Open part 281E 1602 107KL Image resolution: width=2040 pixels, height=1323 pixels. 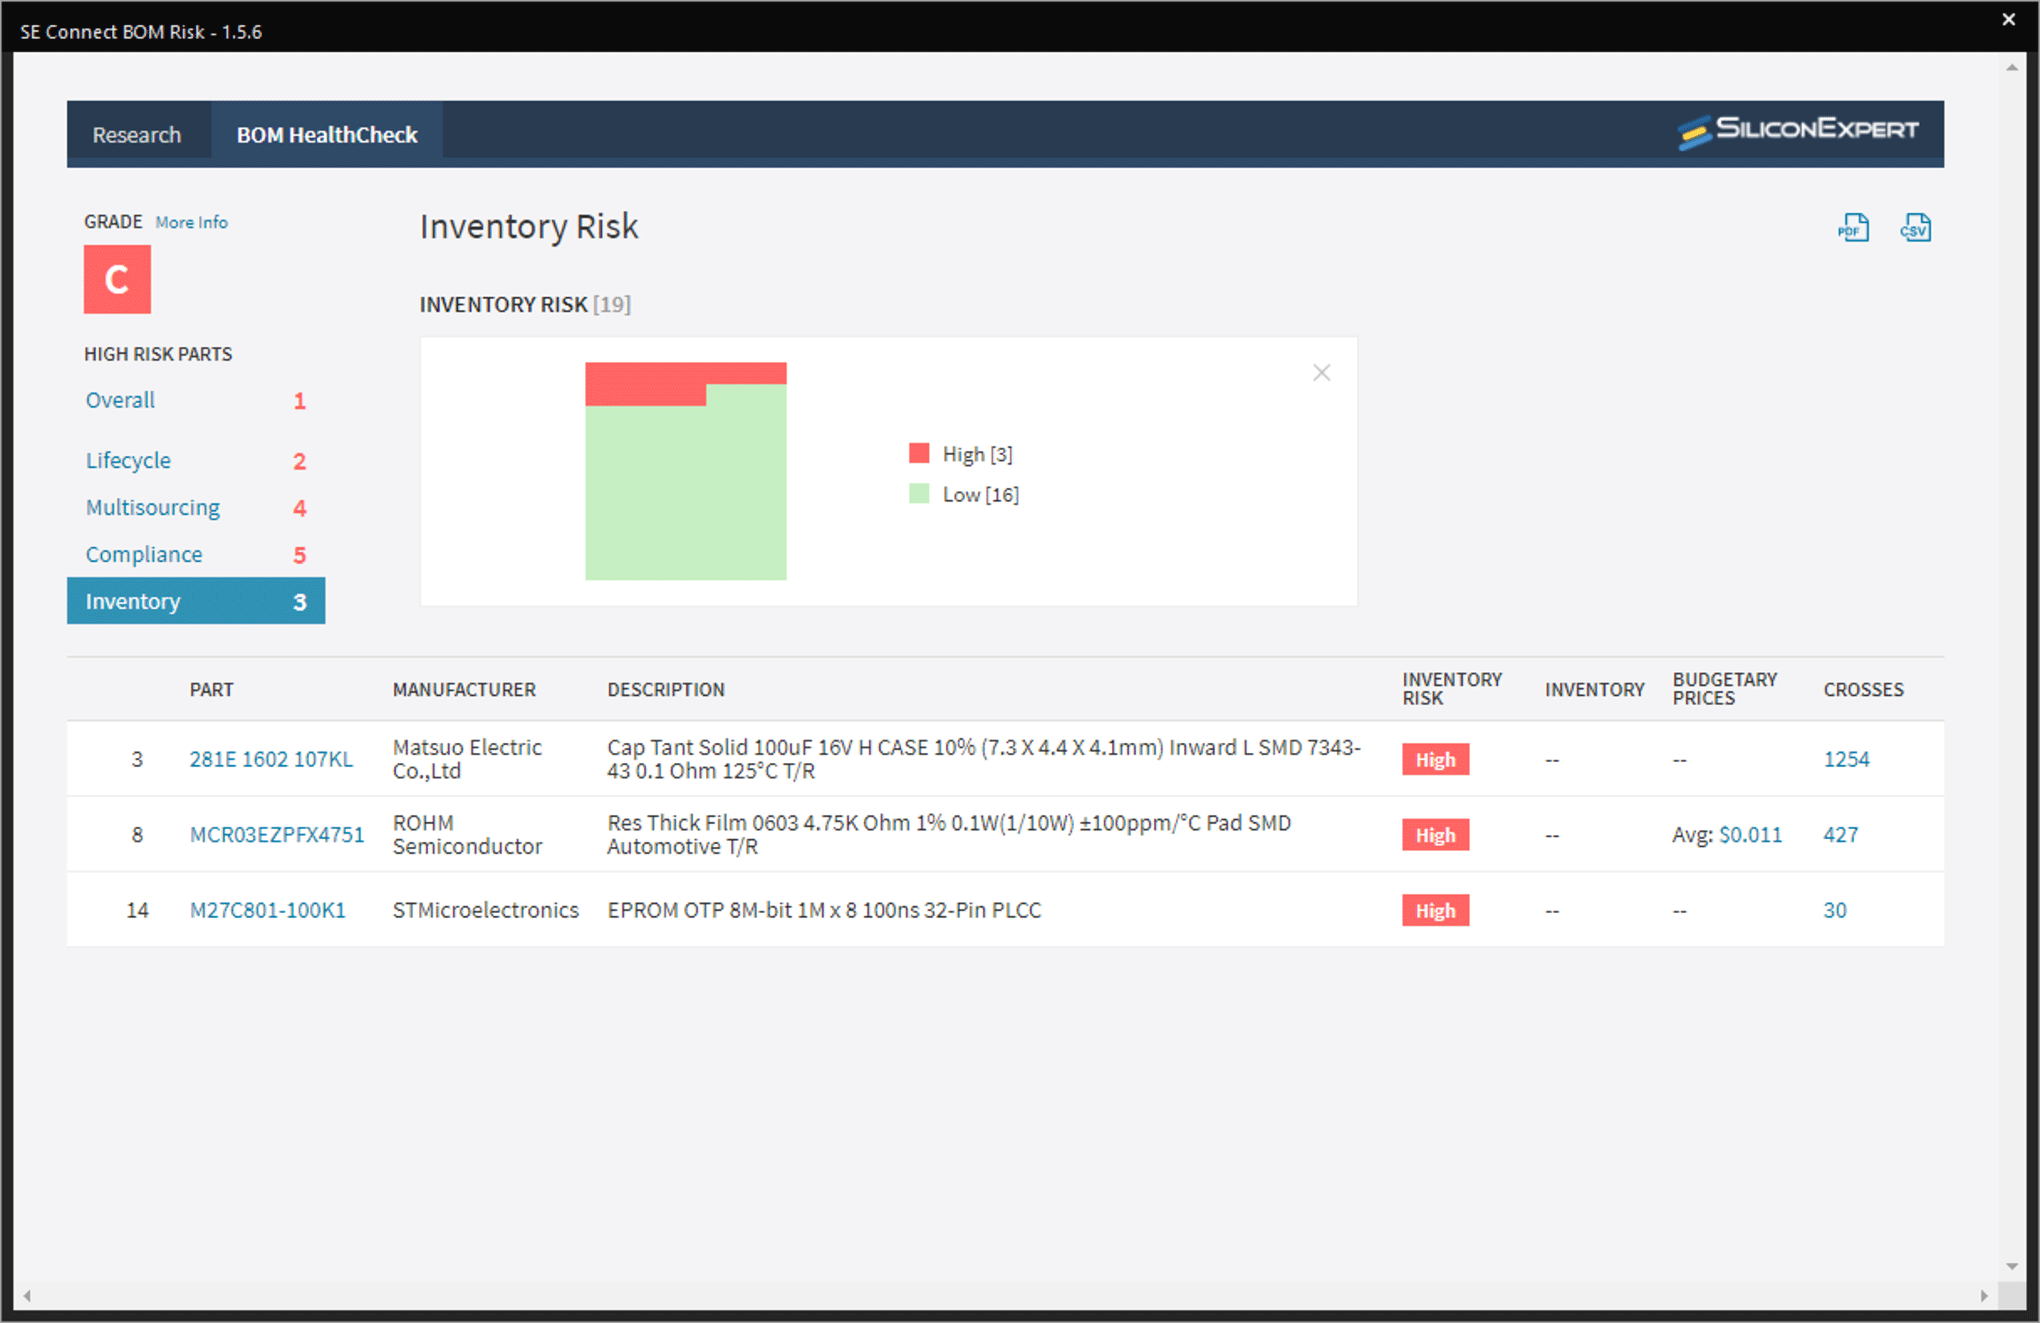271,759
